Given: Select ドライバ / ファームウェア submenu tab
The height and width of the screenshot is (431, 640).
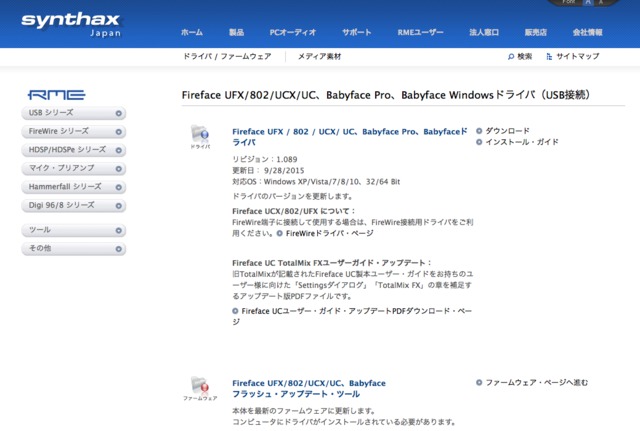Looking at the screenshot, I should [x=227, y=56].
